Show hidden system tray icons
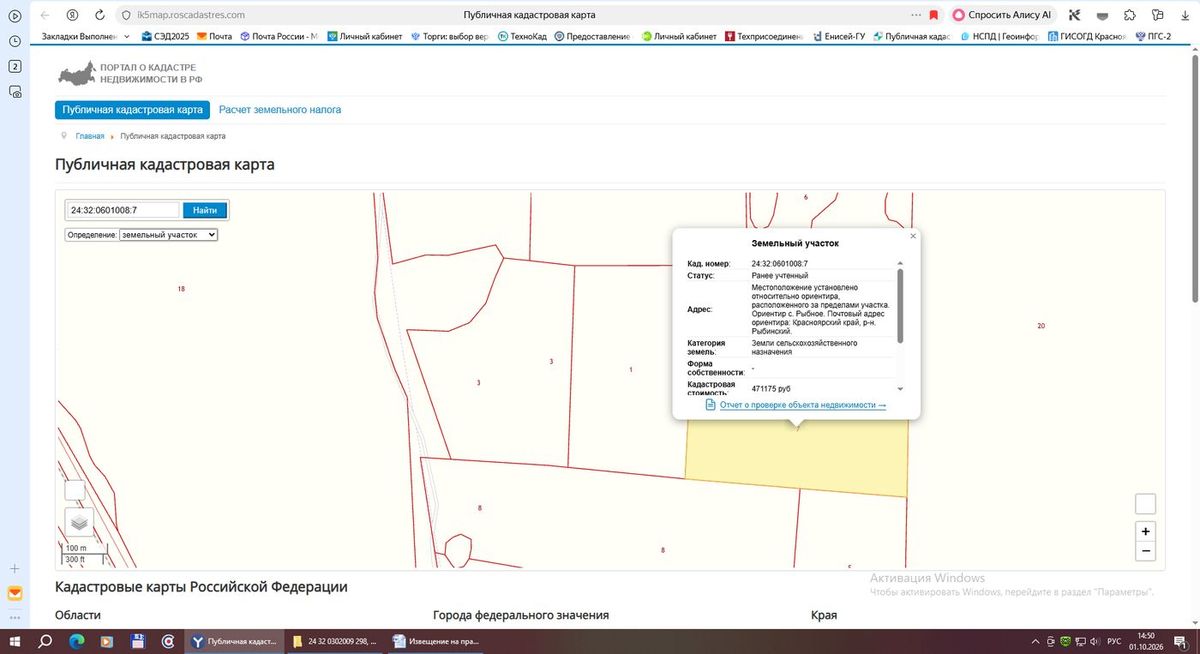Image resolution: width=1200 pixels, height=654 pixels. (x=1035, y=641)
